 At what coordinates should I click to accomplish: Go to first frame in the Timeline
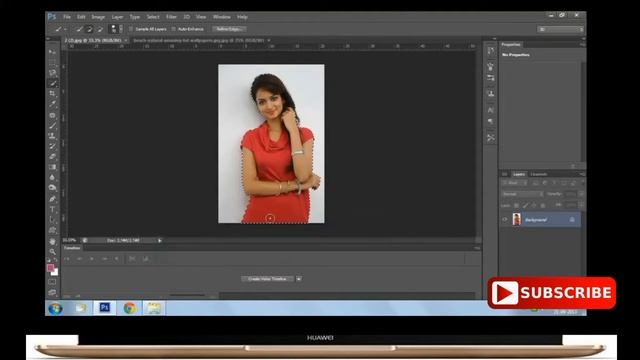(67, 259)
